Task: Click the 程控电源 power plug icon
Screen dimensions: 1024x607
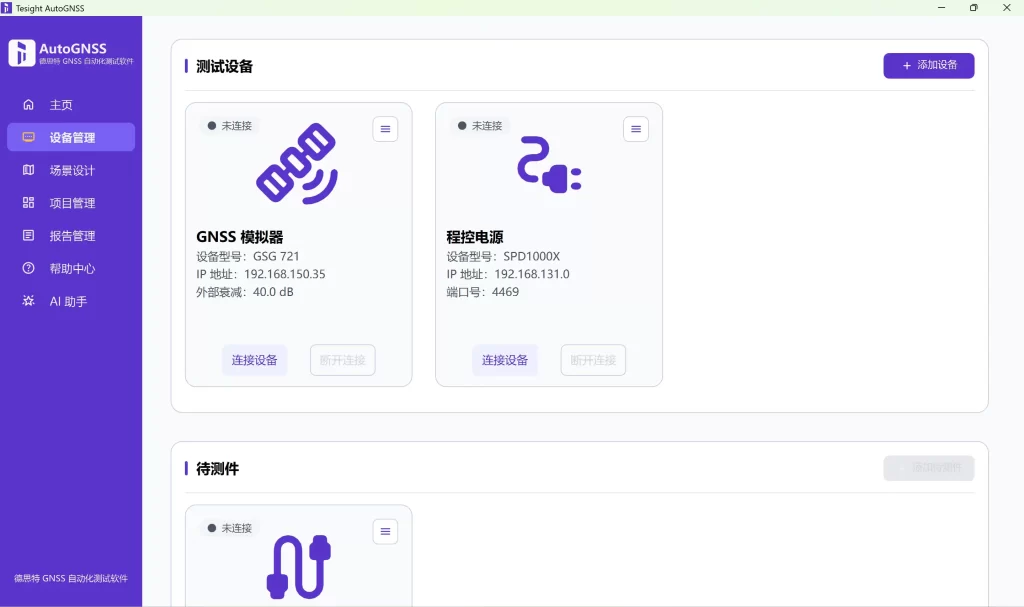Action: [549, 164]
